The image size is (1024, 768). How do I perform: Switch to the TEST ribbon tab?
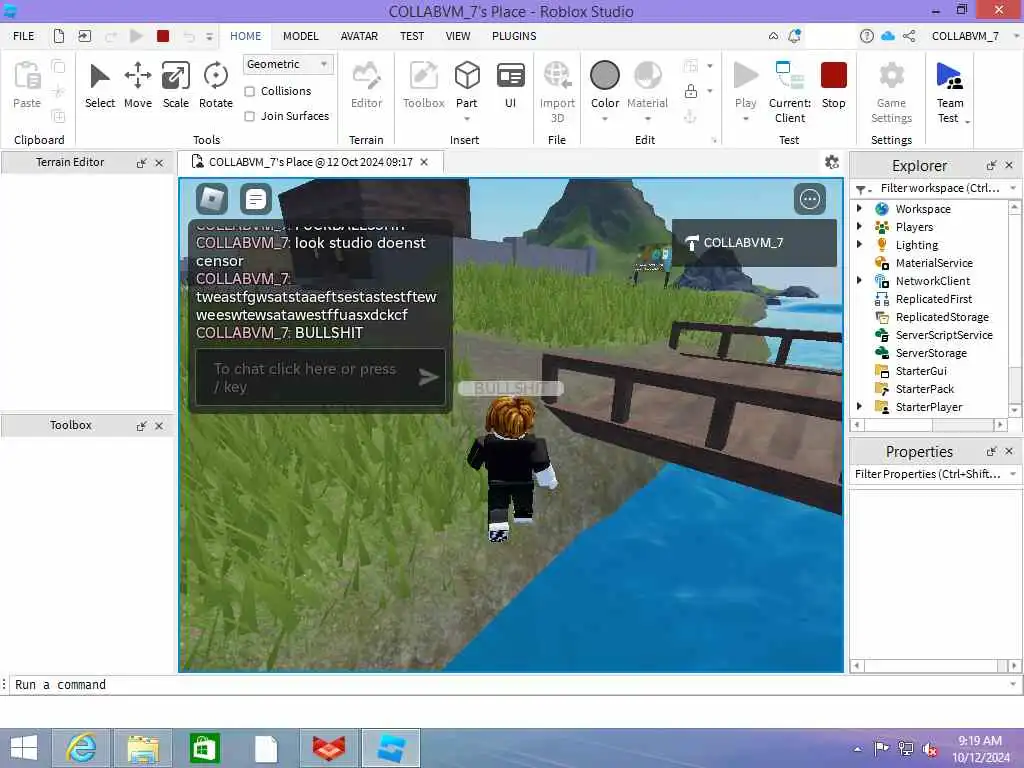click(x=412, y=36)
